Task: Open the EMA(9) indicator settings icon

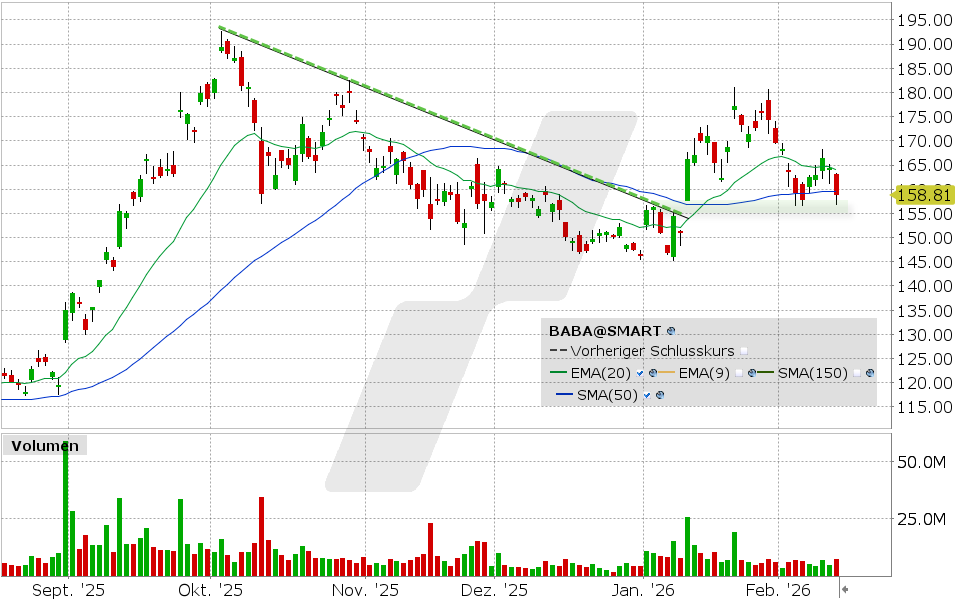Action: click(x=751, y=373)
